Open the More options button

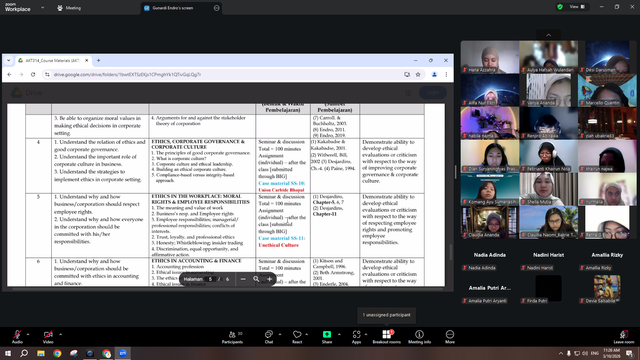pos(450,337)
